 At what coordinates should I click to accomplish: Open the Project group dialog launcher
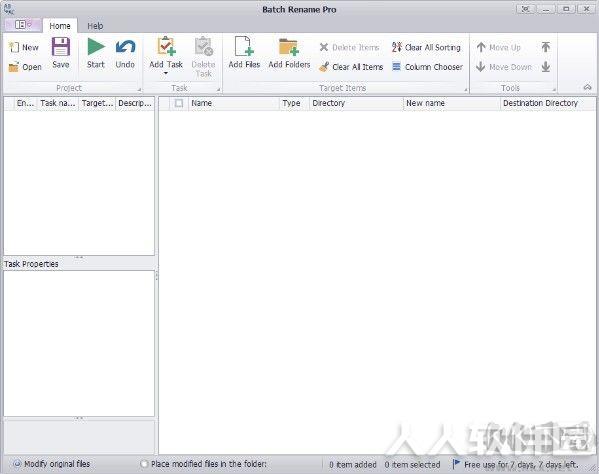pos(139,90)
